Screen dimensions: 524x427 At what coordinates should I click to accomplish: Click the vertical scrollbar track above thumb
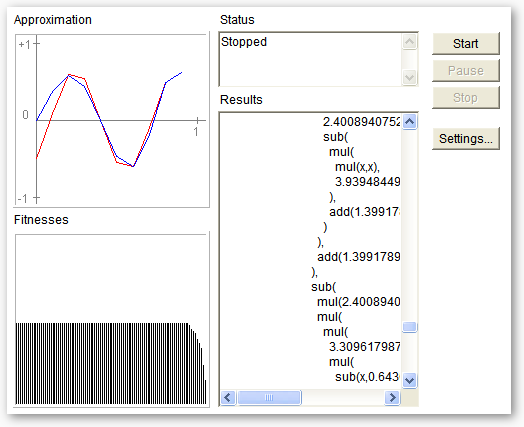(409, 226)
